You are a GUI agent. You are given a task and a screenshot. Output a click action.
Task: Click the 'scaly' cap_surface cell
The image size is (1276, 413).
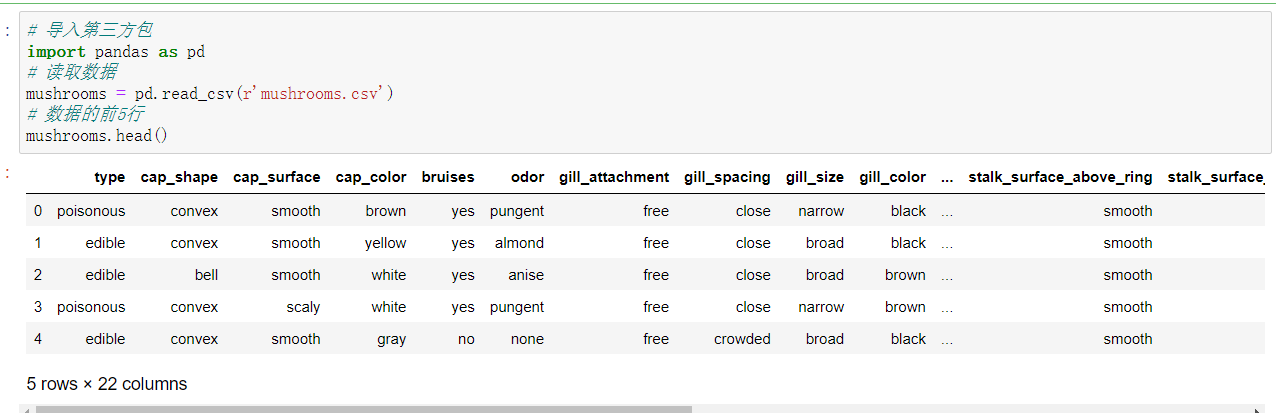(x=302, y=307)
